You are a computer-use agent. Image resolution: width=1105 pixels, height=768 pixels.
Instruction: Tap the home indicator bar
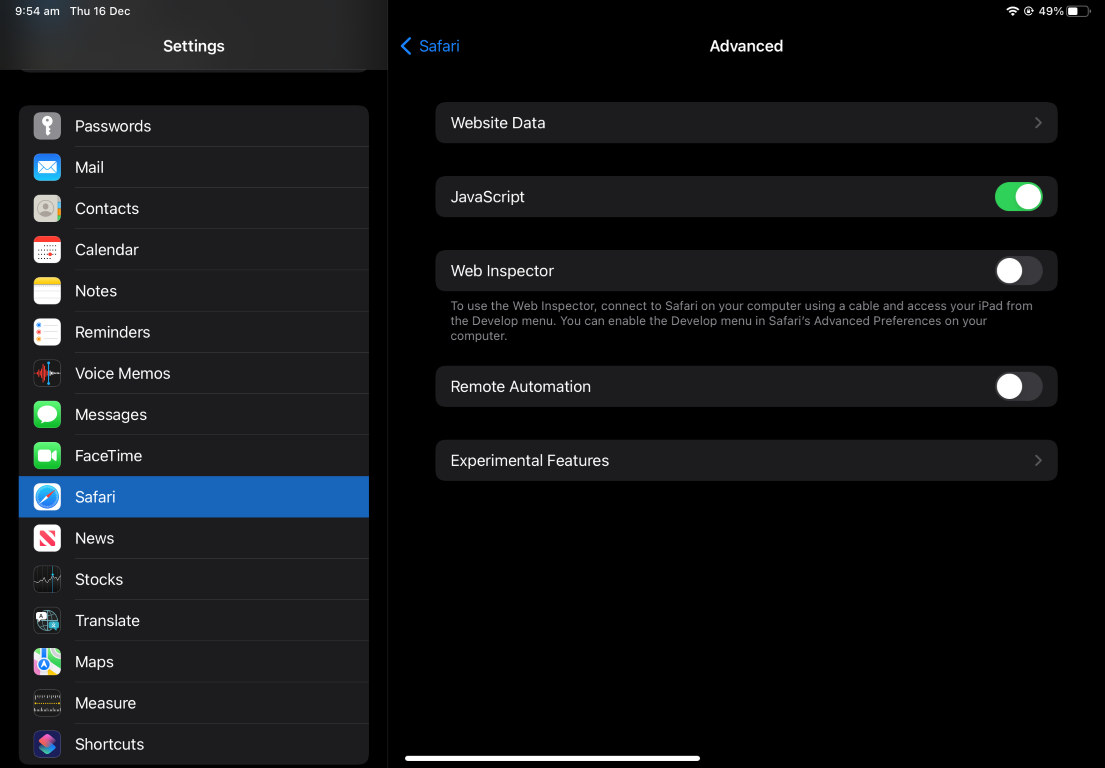(552, 758)
